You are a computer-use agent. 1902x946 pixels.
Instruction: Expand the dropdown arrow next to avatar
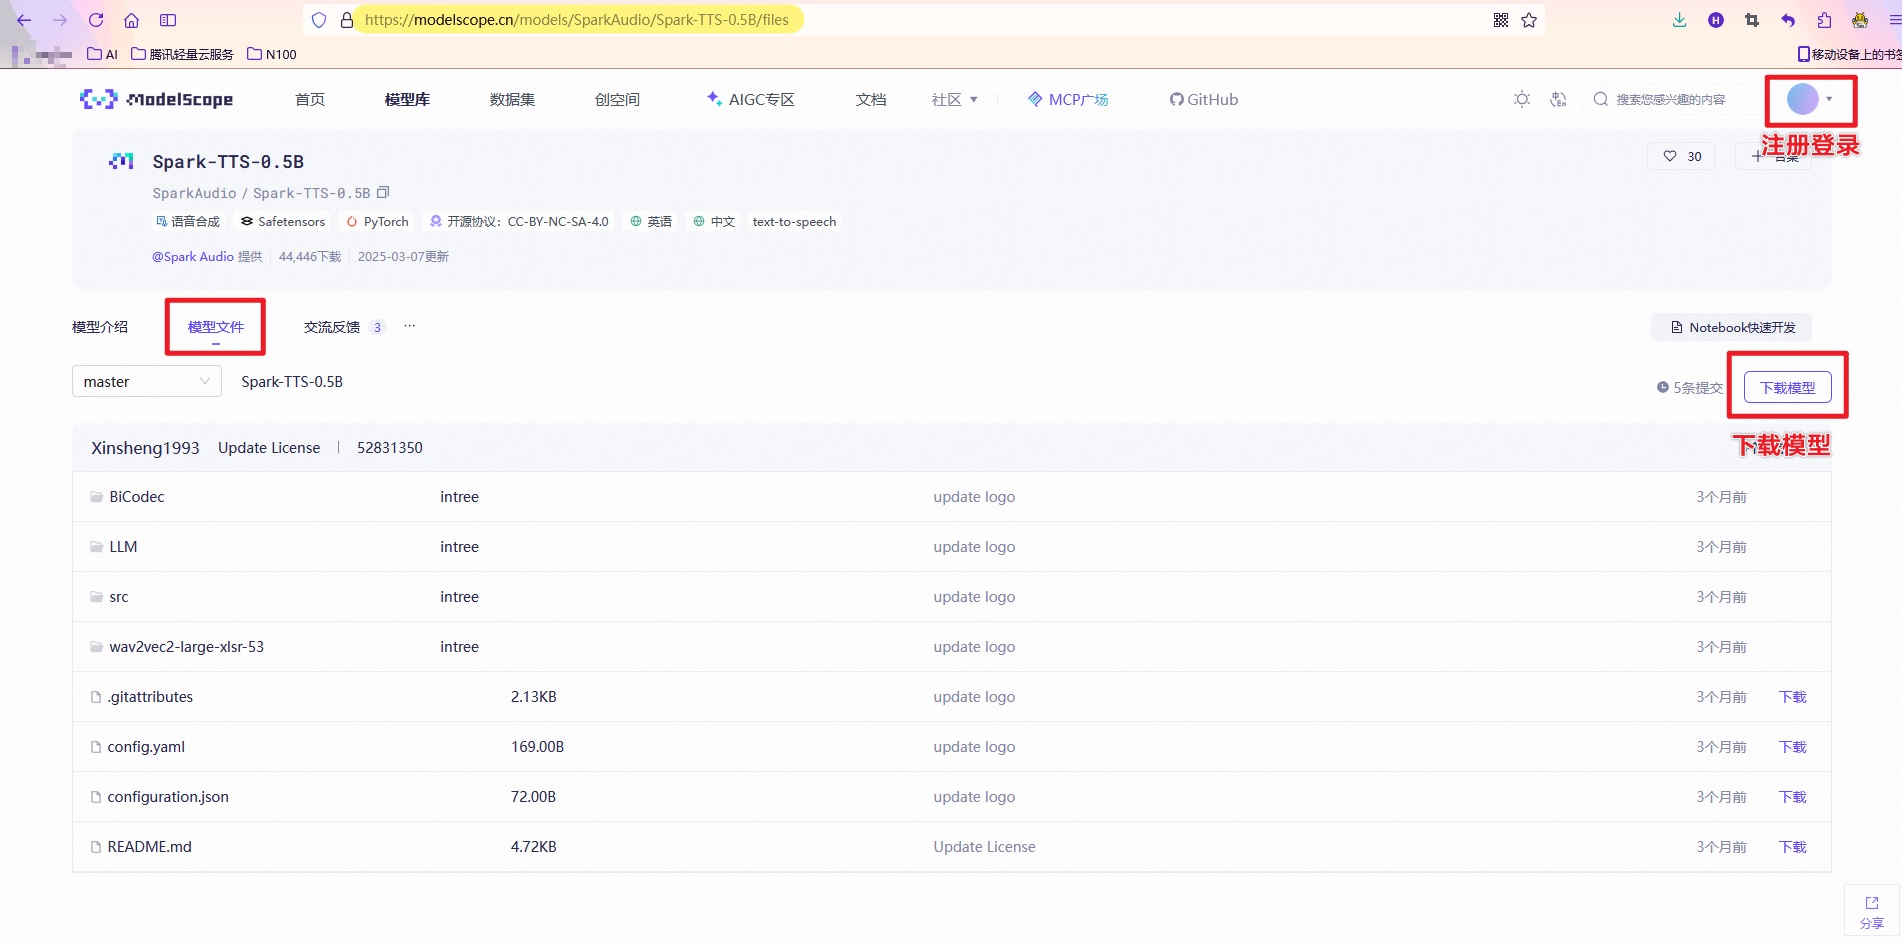click(x=1829, y=99)
